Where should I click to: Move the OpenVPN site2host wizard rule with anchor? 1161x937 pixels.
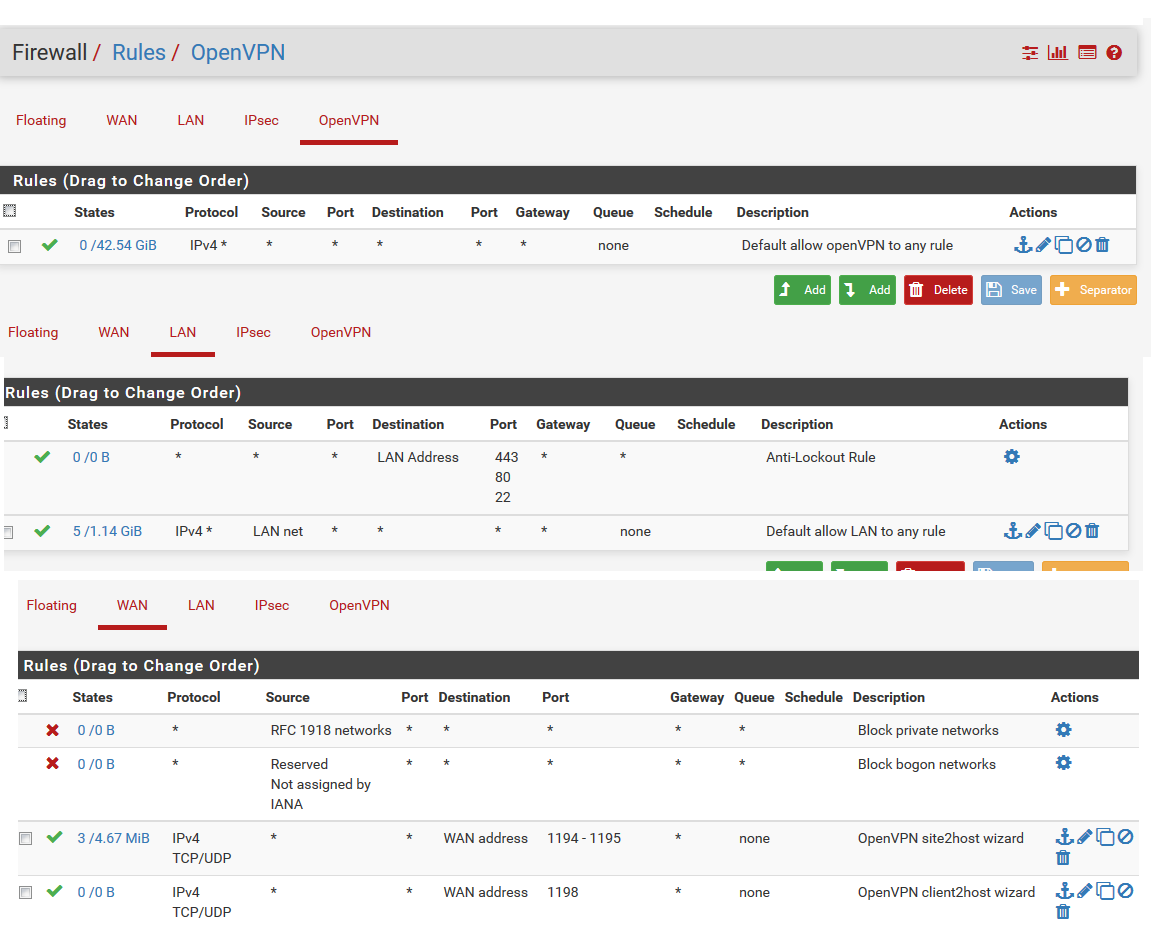coord(1065,837)
